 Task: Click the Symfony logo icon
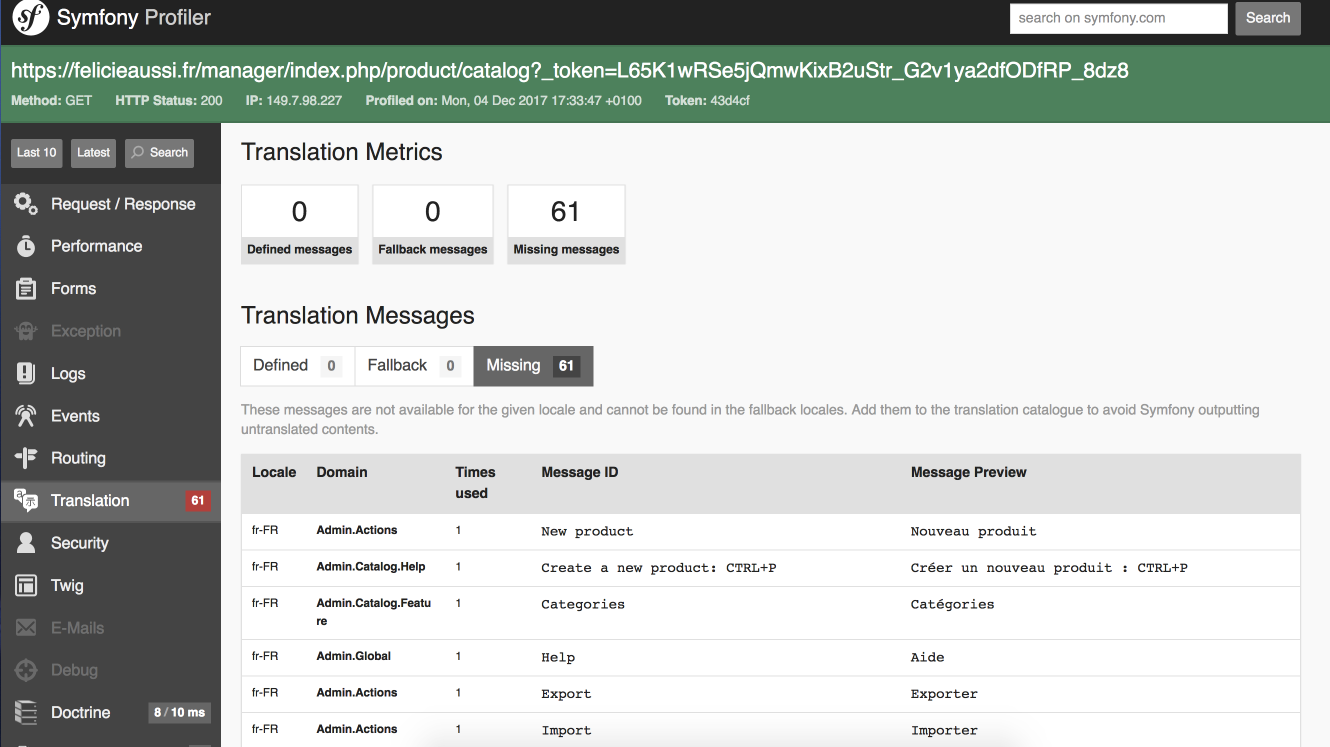tap(30, 18)
